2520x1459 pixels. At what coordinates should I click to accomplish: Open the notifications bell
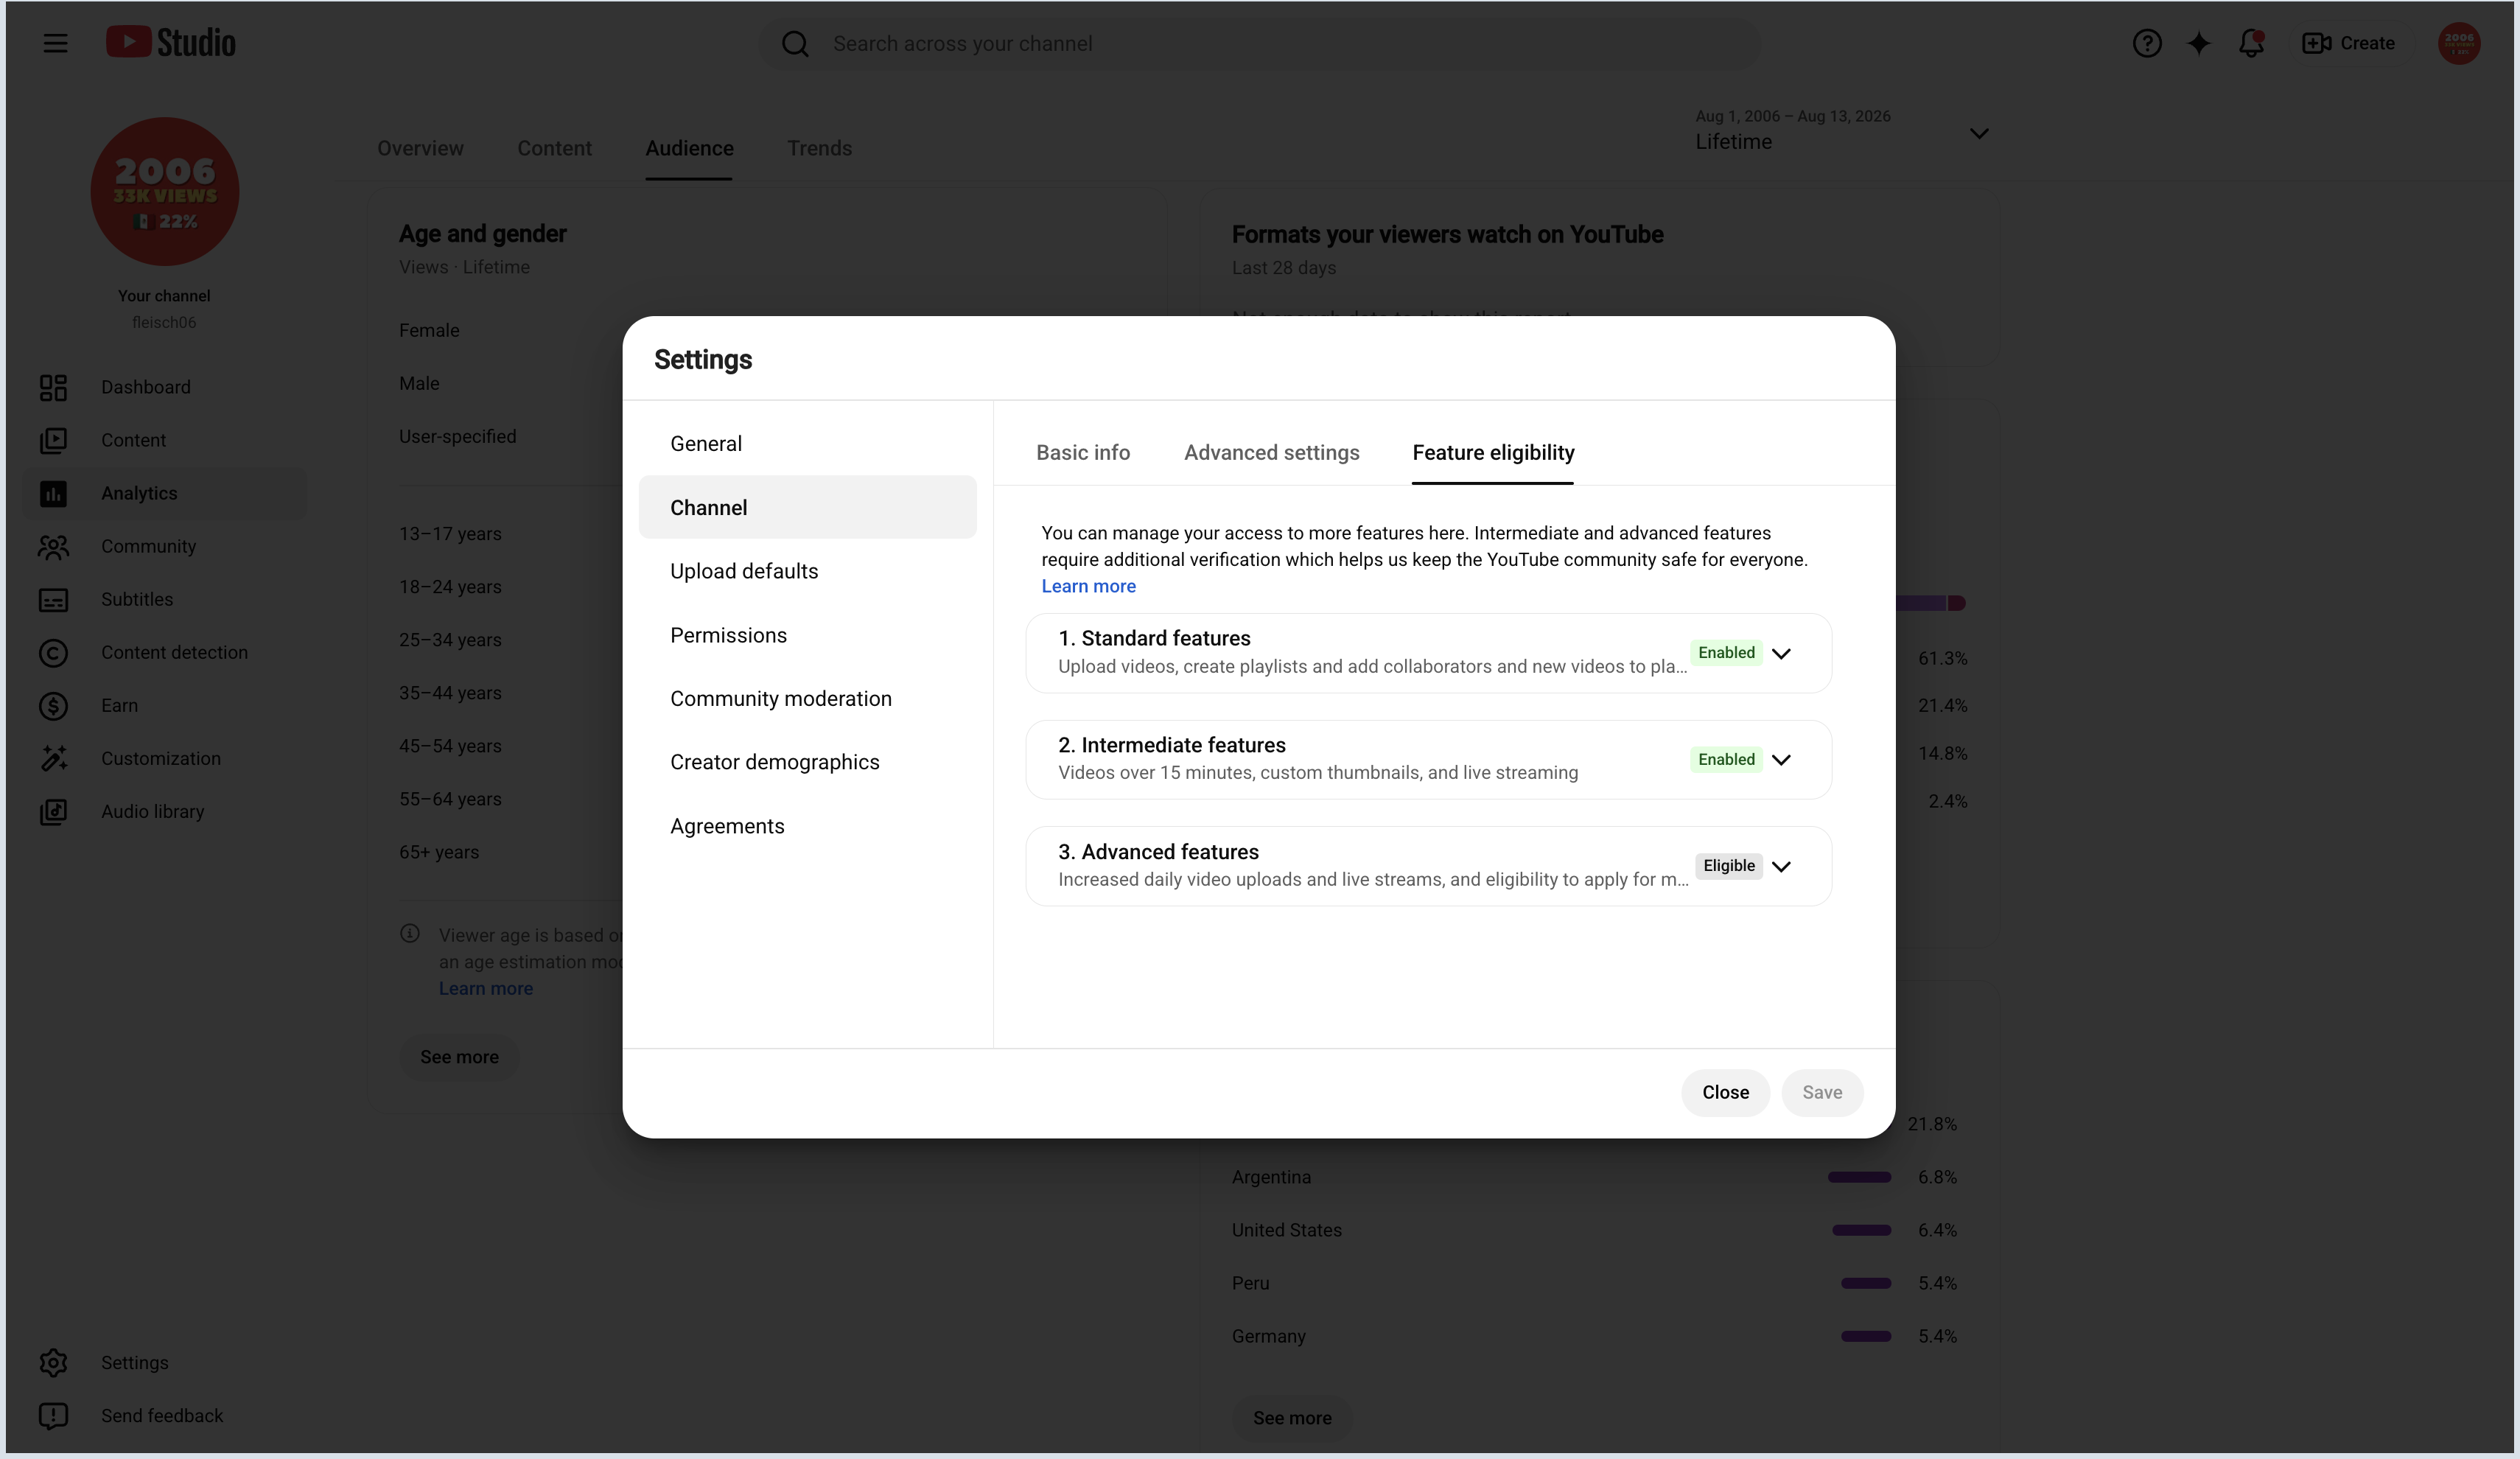(x=2251, y=43)
